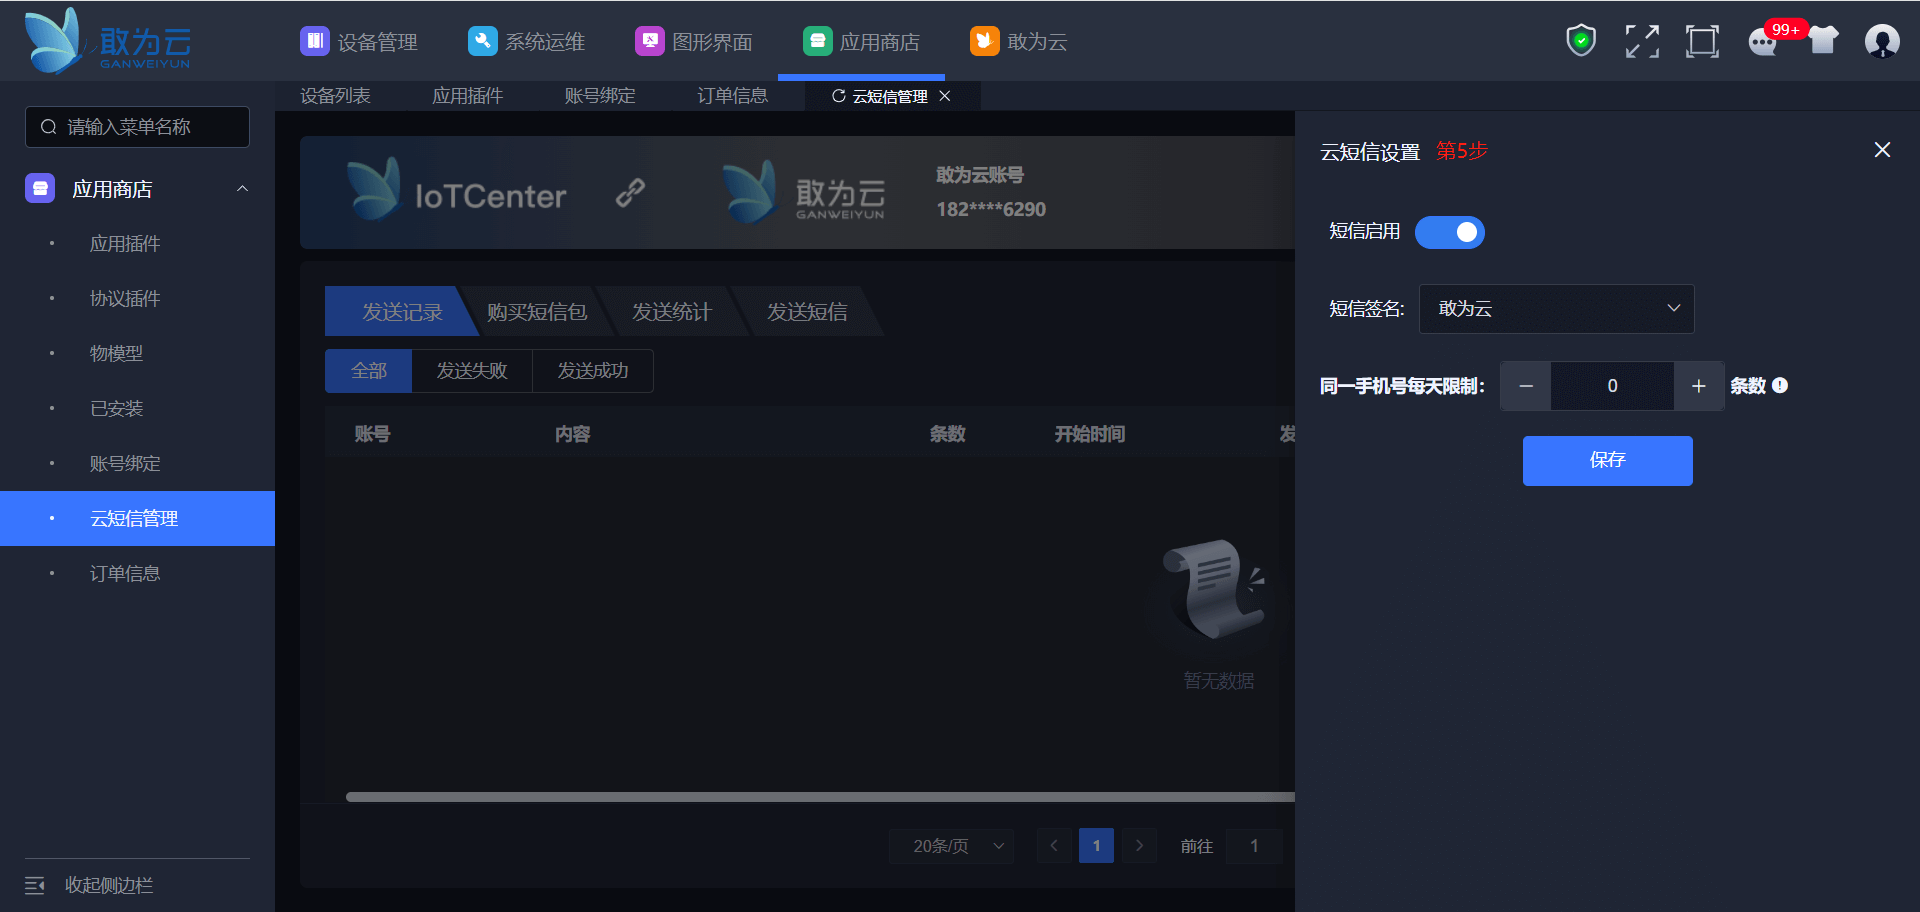Filter records by 发送成功
Screen dimensions: 1920x912
593,371
